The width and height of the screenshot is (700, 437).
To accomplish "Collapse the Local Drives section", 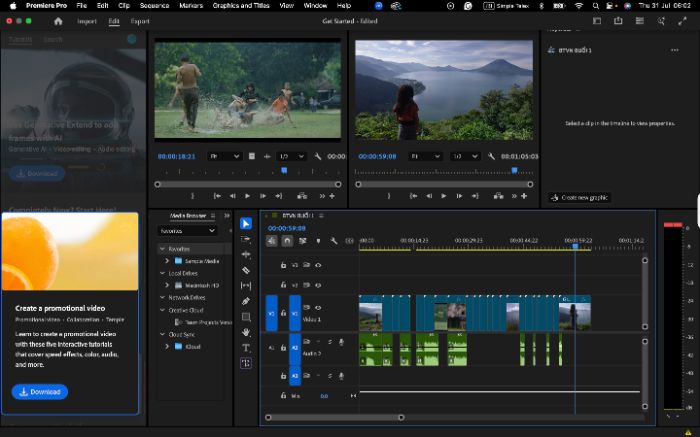I will pyautogui.click(x=162, y=273).
